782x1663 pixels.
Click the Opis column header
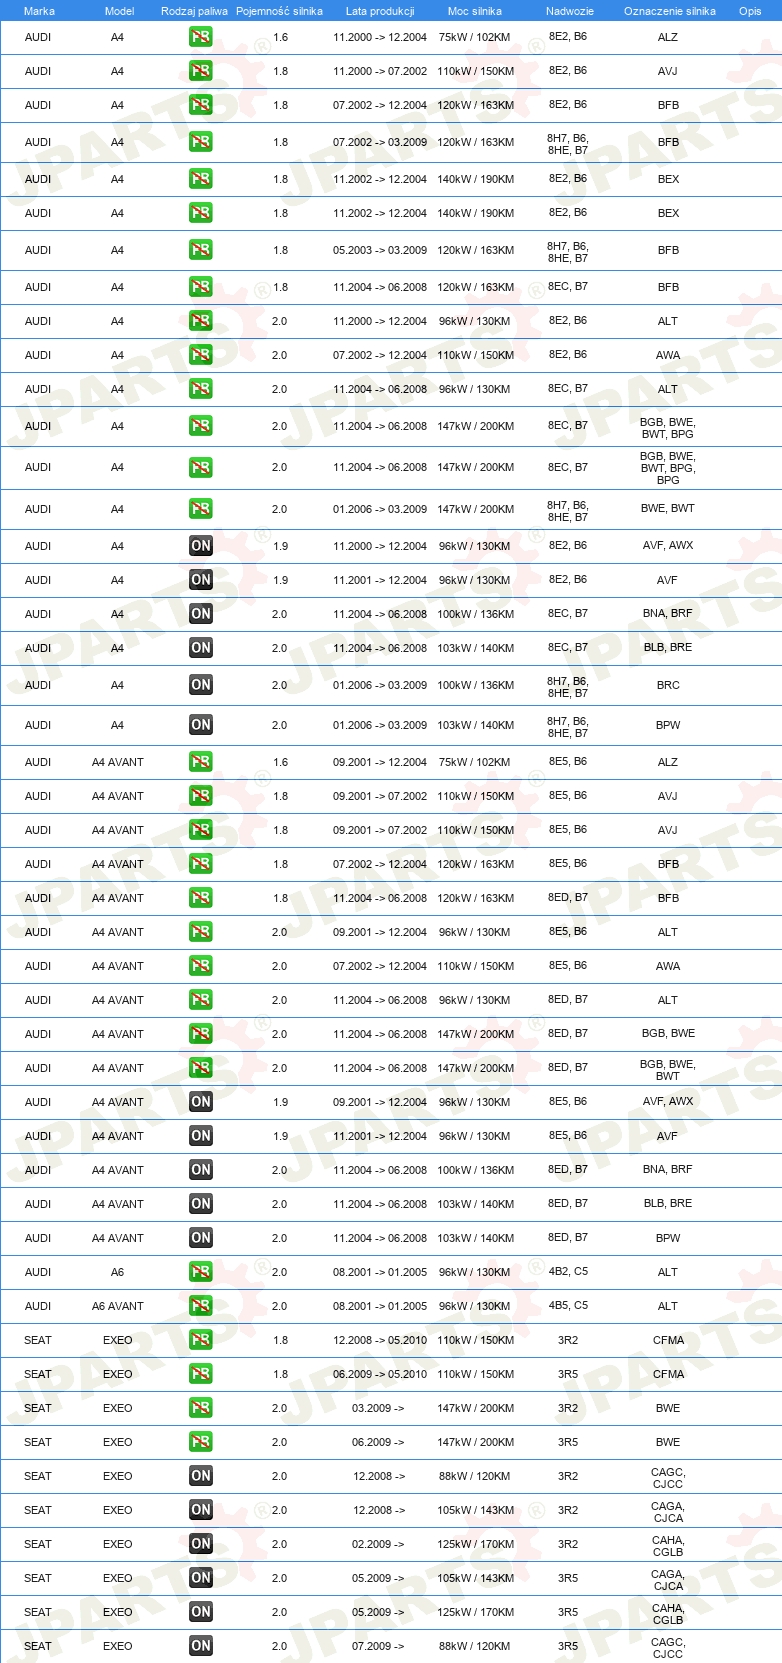tap(750, 11)
